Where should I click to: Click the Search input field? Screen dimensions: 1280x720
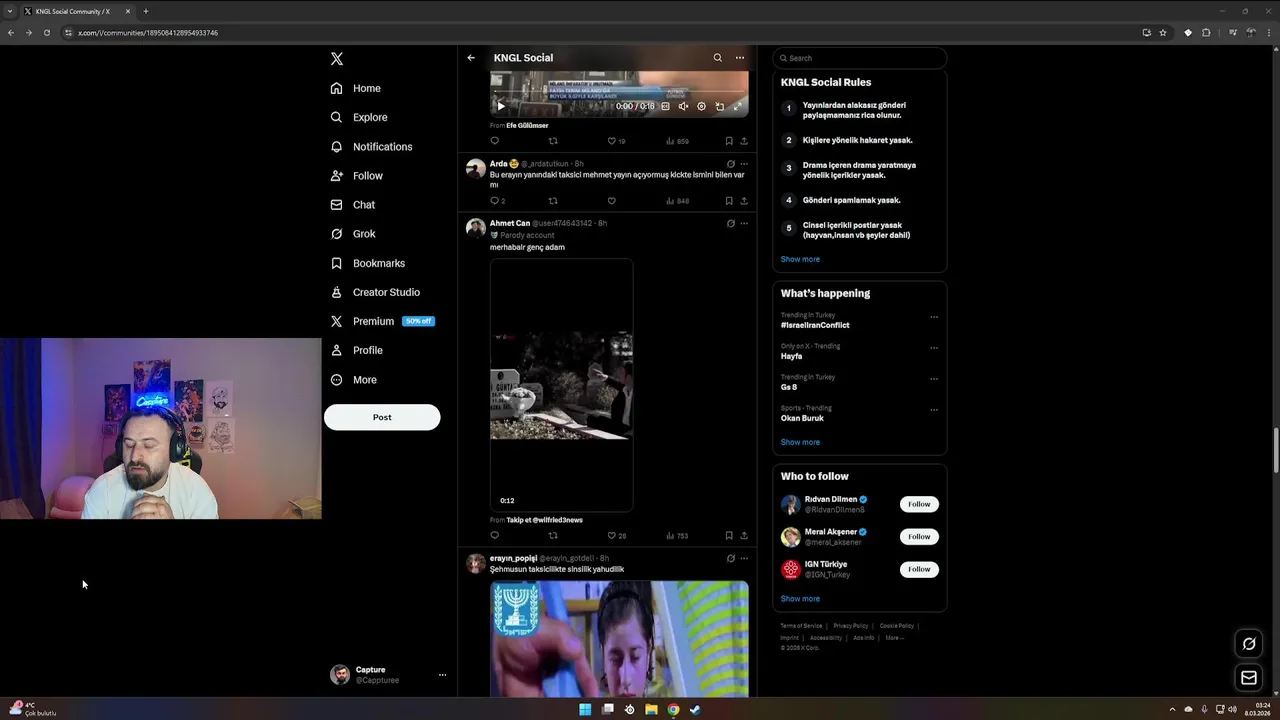click(x=860, y=58)
